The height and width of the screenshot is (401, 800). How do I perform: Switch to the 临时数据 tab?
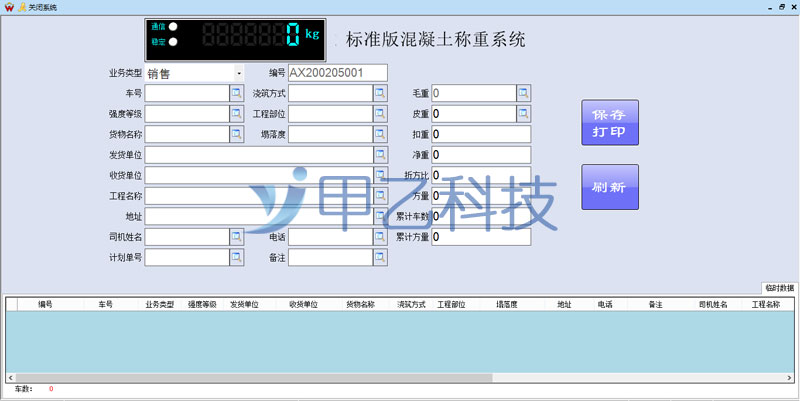779,288
